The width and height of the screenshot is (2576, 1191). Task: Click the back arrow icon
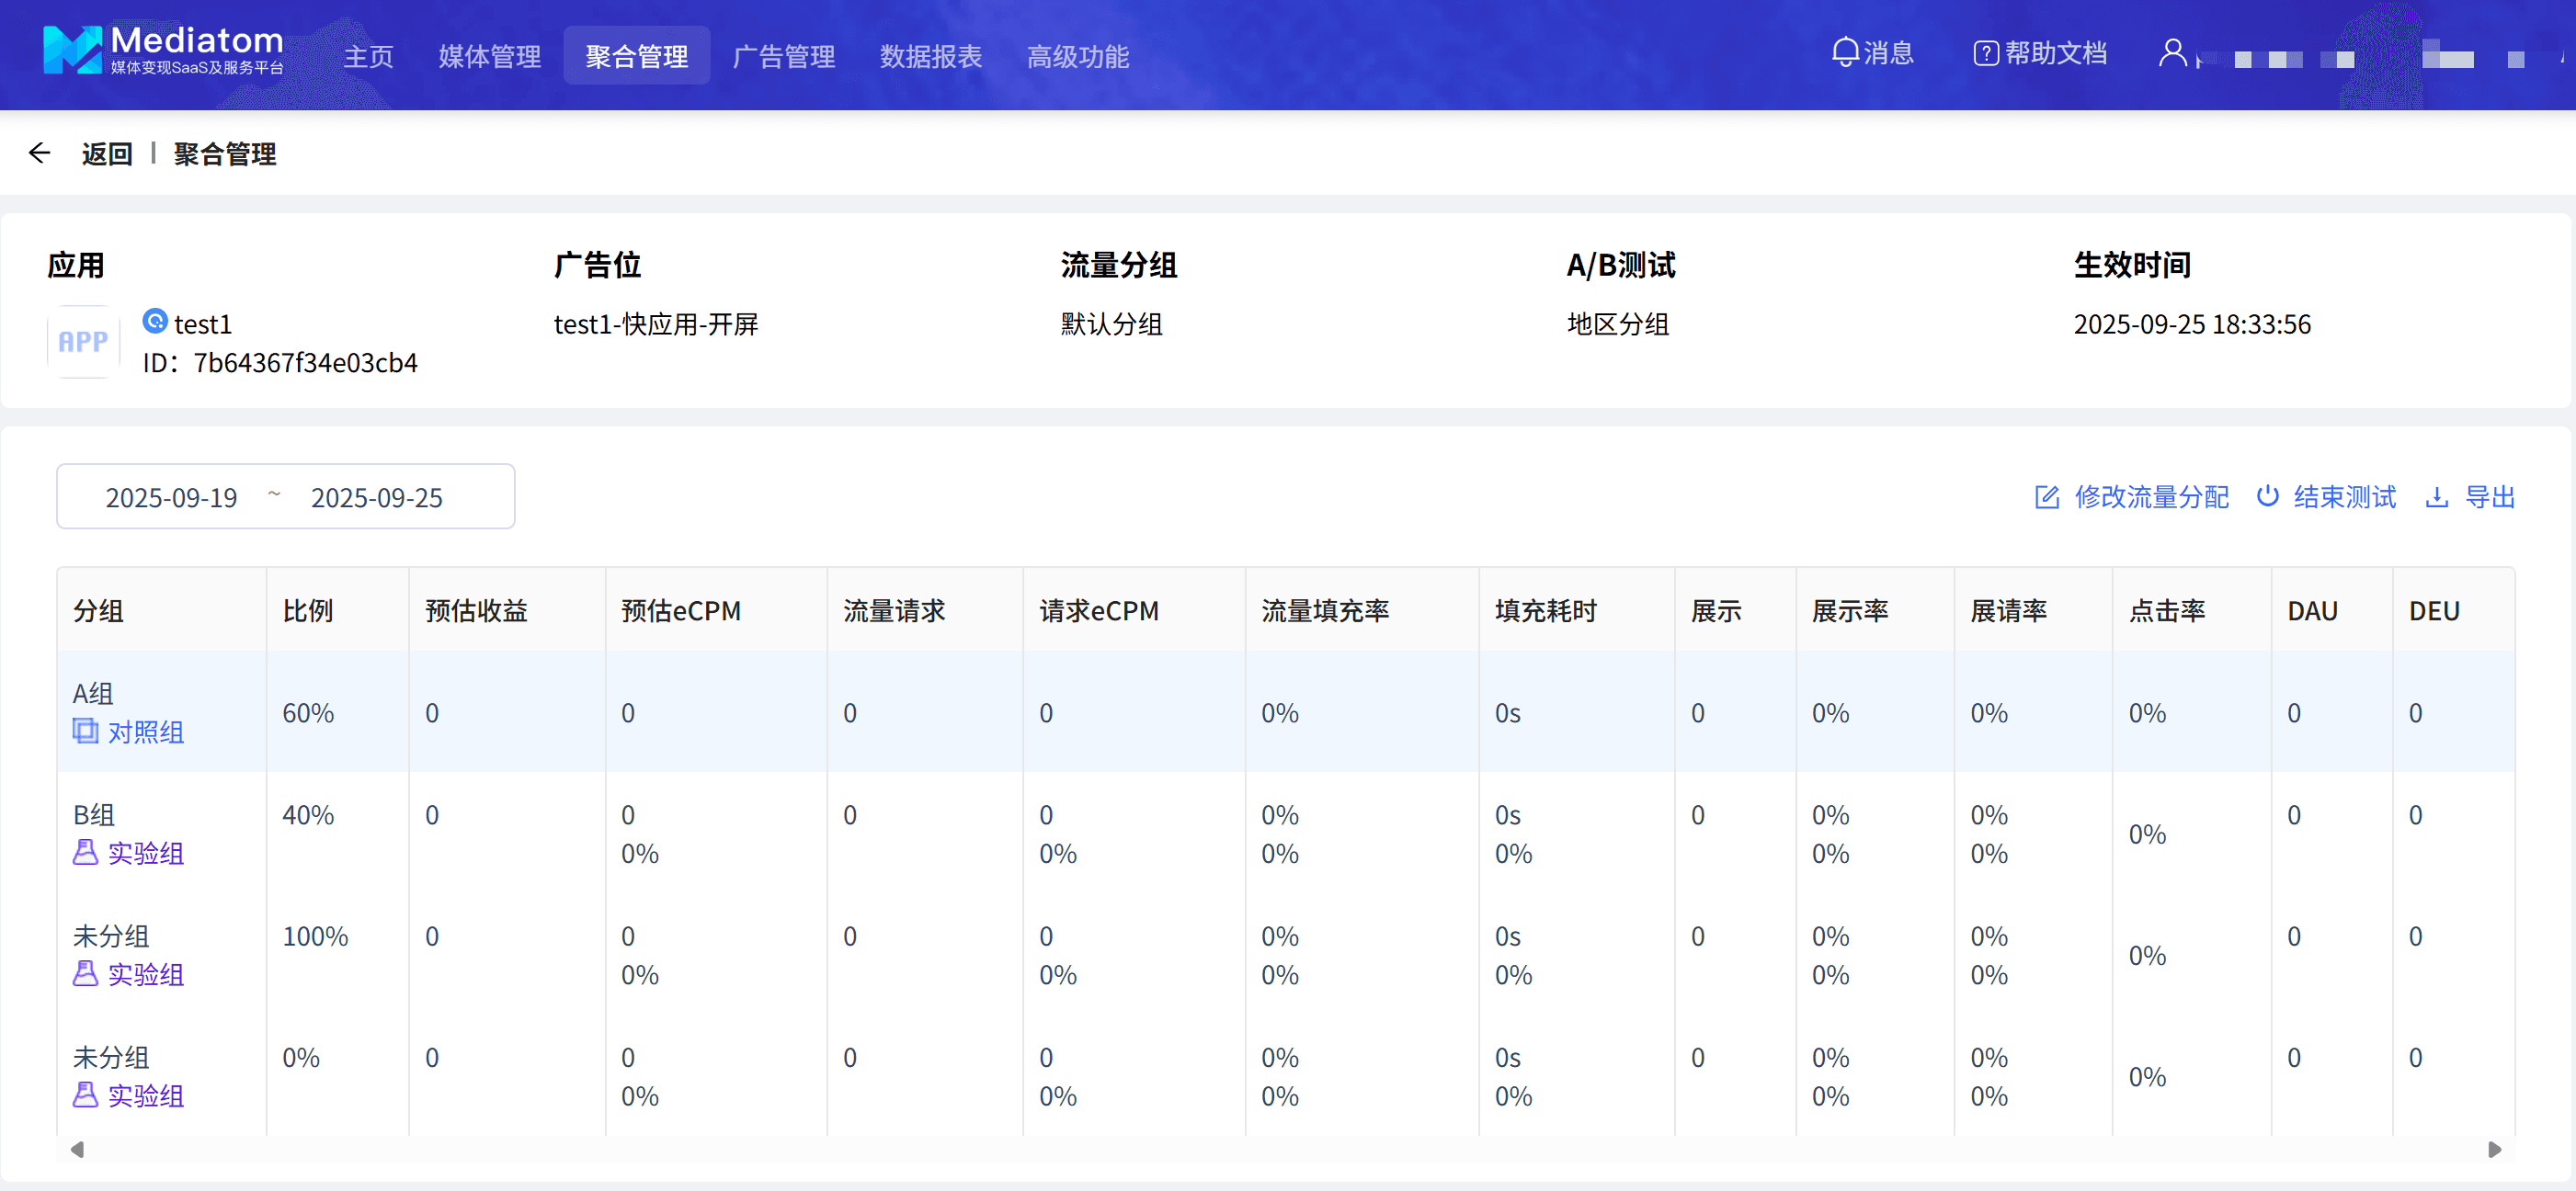[x=40, y=153]
